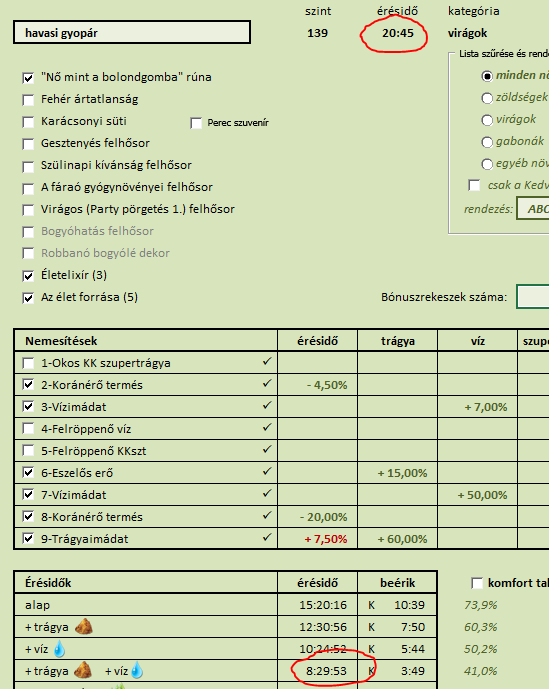The height and width of the screenshot is (689, 549).
Task: Check the Karácsonyi süti option
Action: coord(28,122)
